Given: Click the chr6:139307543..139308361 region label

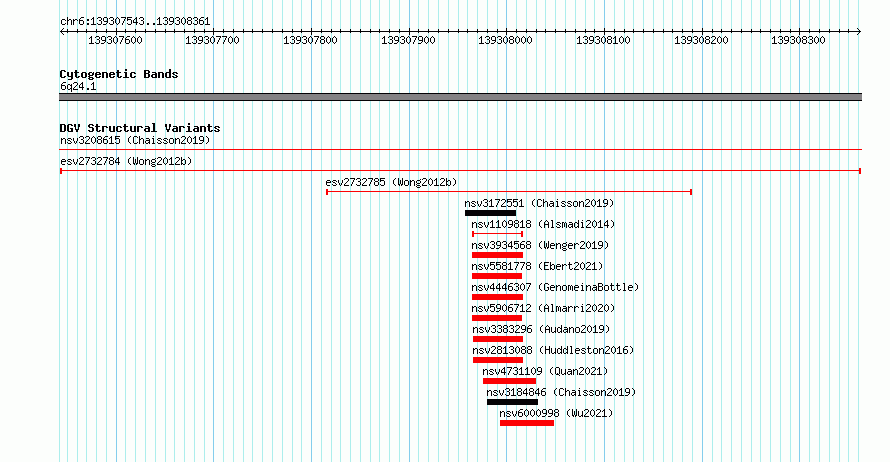Looking at the screenshot, I should tap(135, 22).
